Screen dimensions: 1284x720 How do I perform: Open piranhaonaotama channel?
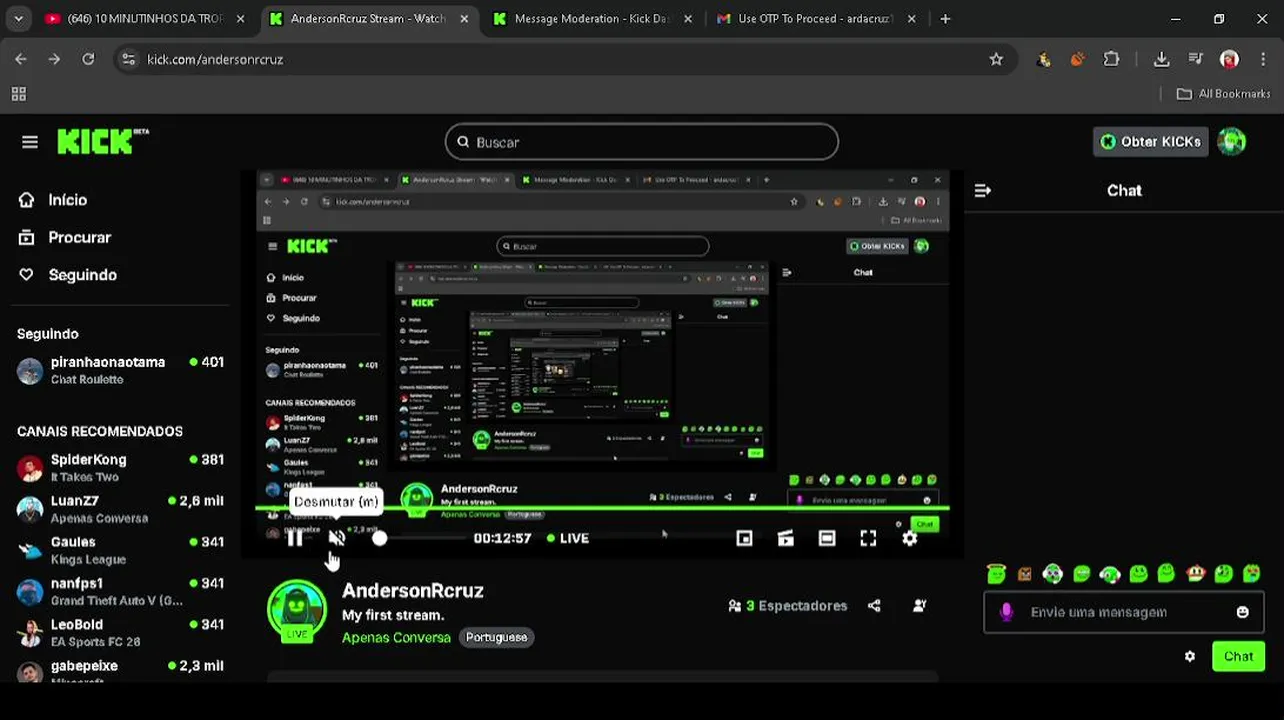pos(120,370)
